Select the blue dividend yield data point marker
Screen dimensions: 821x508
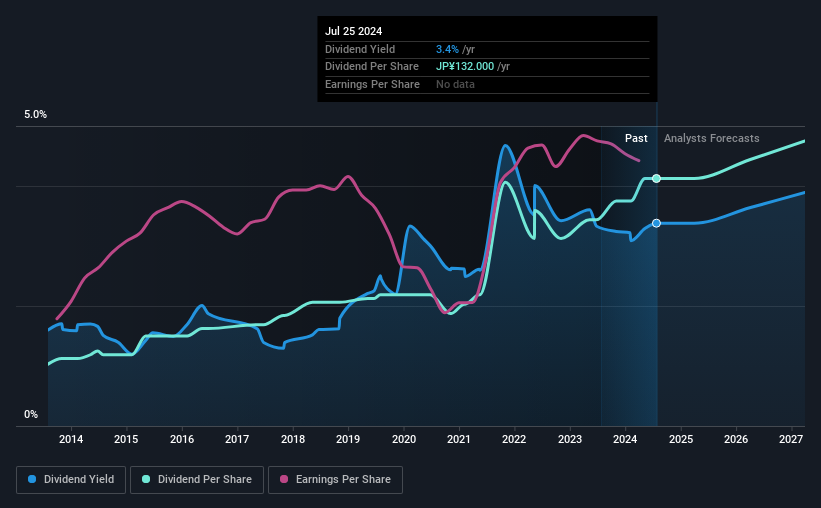(x=656, y=223)
